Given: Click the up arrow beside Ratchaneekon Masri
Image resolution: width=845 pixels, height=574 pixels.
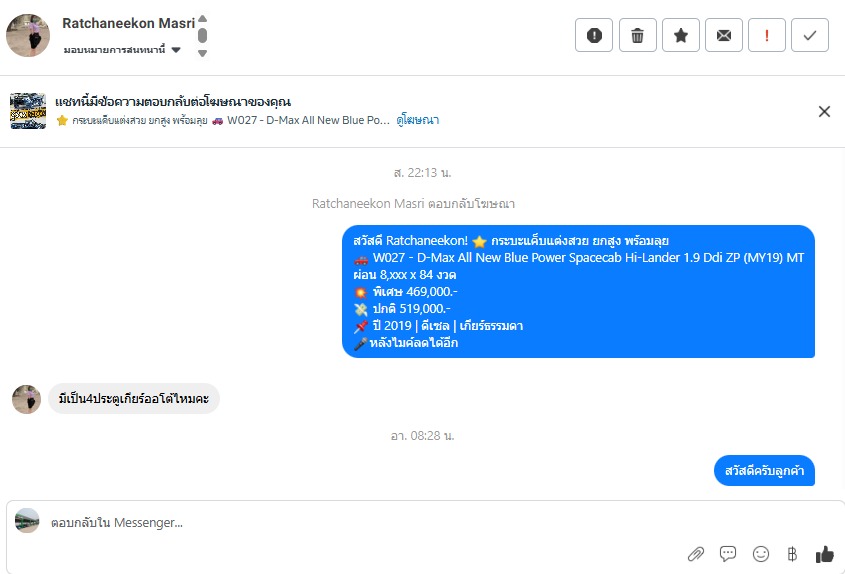Looking at the screenshot, I should tap(203, 18).
